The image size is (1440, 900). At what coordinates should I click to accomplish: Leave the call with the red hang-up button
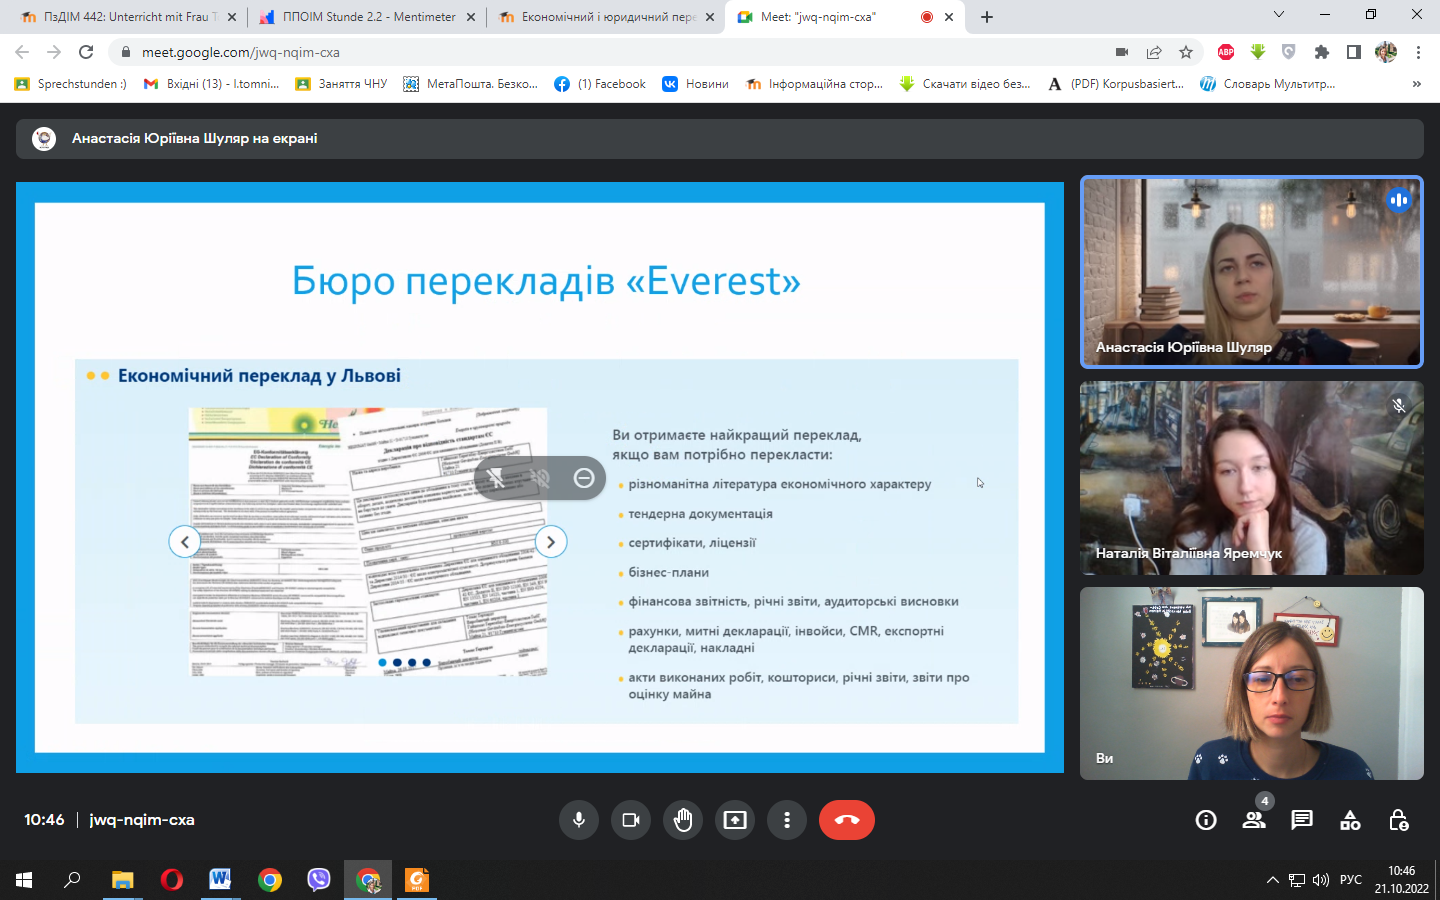(x=847, y=820)
